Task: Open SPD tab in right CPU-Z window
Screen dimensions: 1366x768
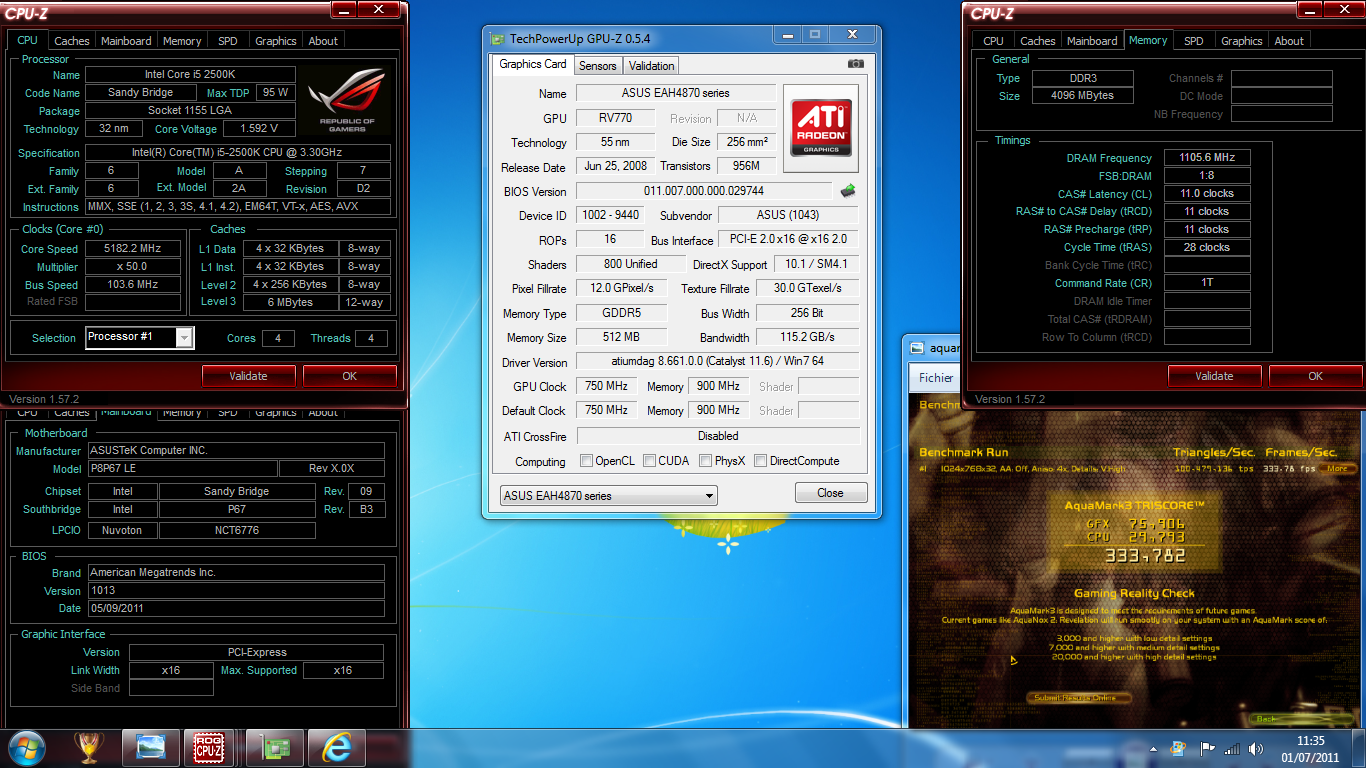Action: pyautogui.click(x=1194, y=41)
